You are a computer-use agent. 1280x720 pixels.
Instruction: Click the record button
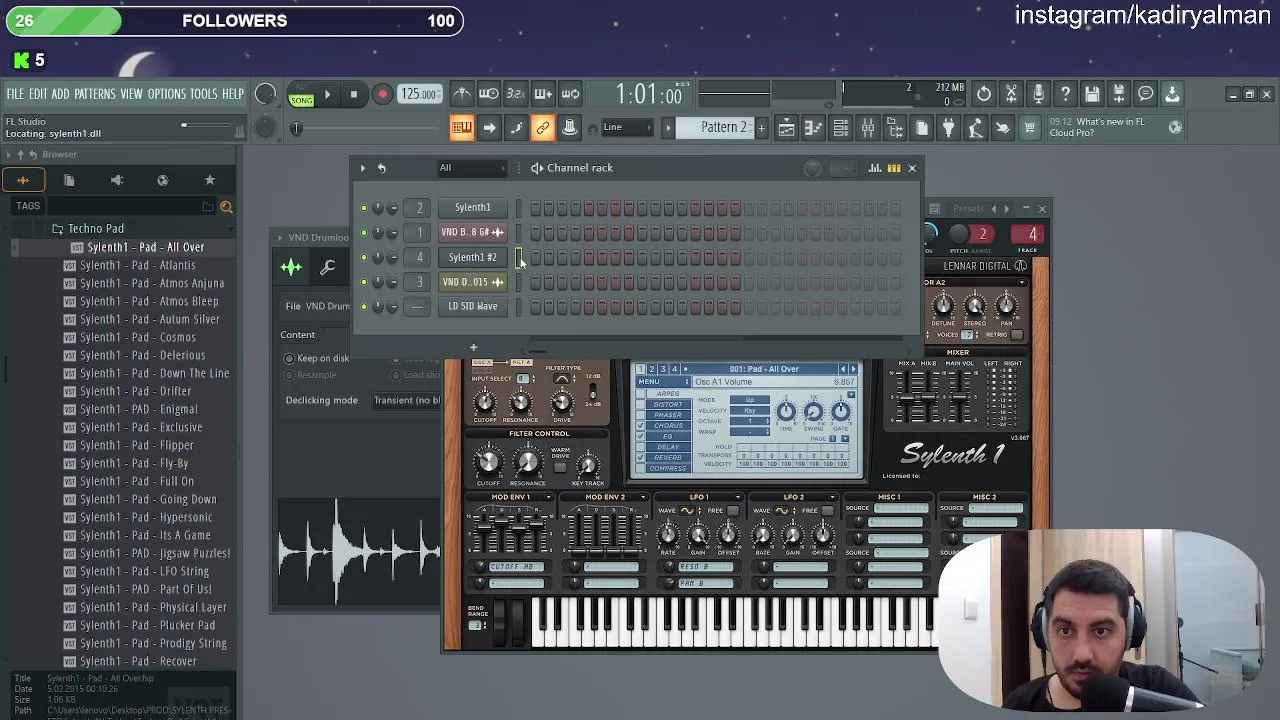[x=382, y=95]
